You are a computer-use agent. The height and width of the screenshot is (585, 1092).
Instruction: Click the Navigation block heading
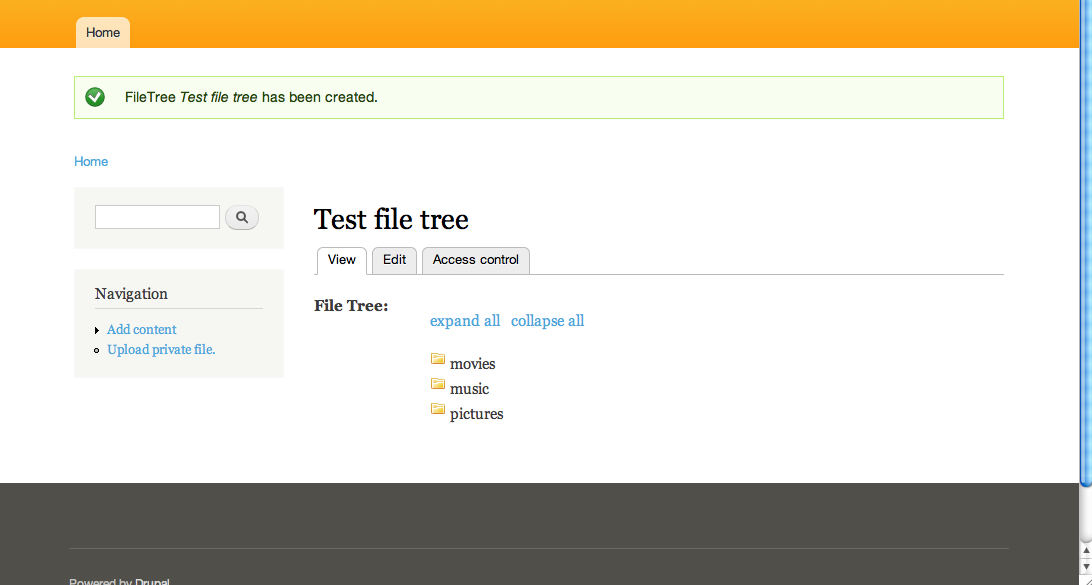(x=132, y=294)
